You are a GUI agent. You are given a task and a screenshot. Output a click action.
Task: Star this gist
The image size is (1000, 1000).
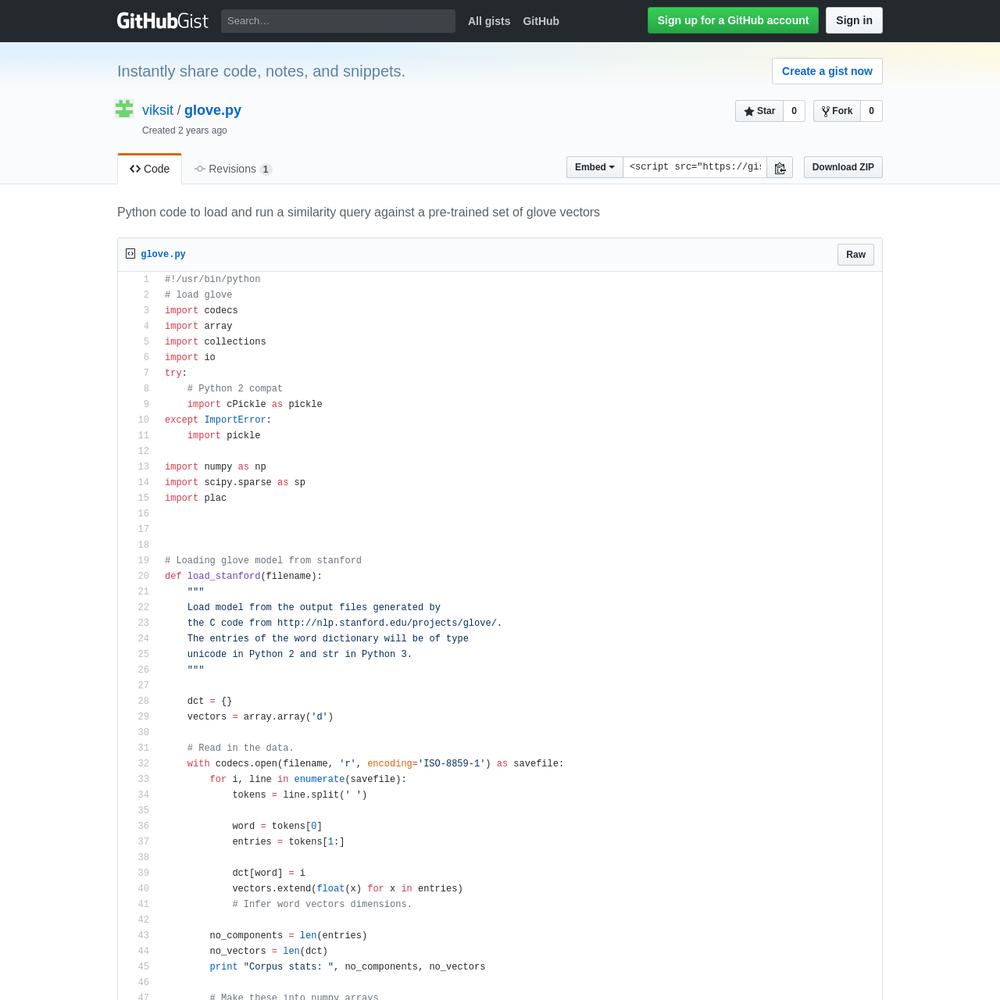pyautogui.click(x=759, y=111)
